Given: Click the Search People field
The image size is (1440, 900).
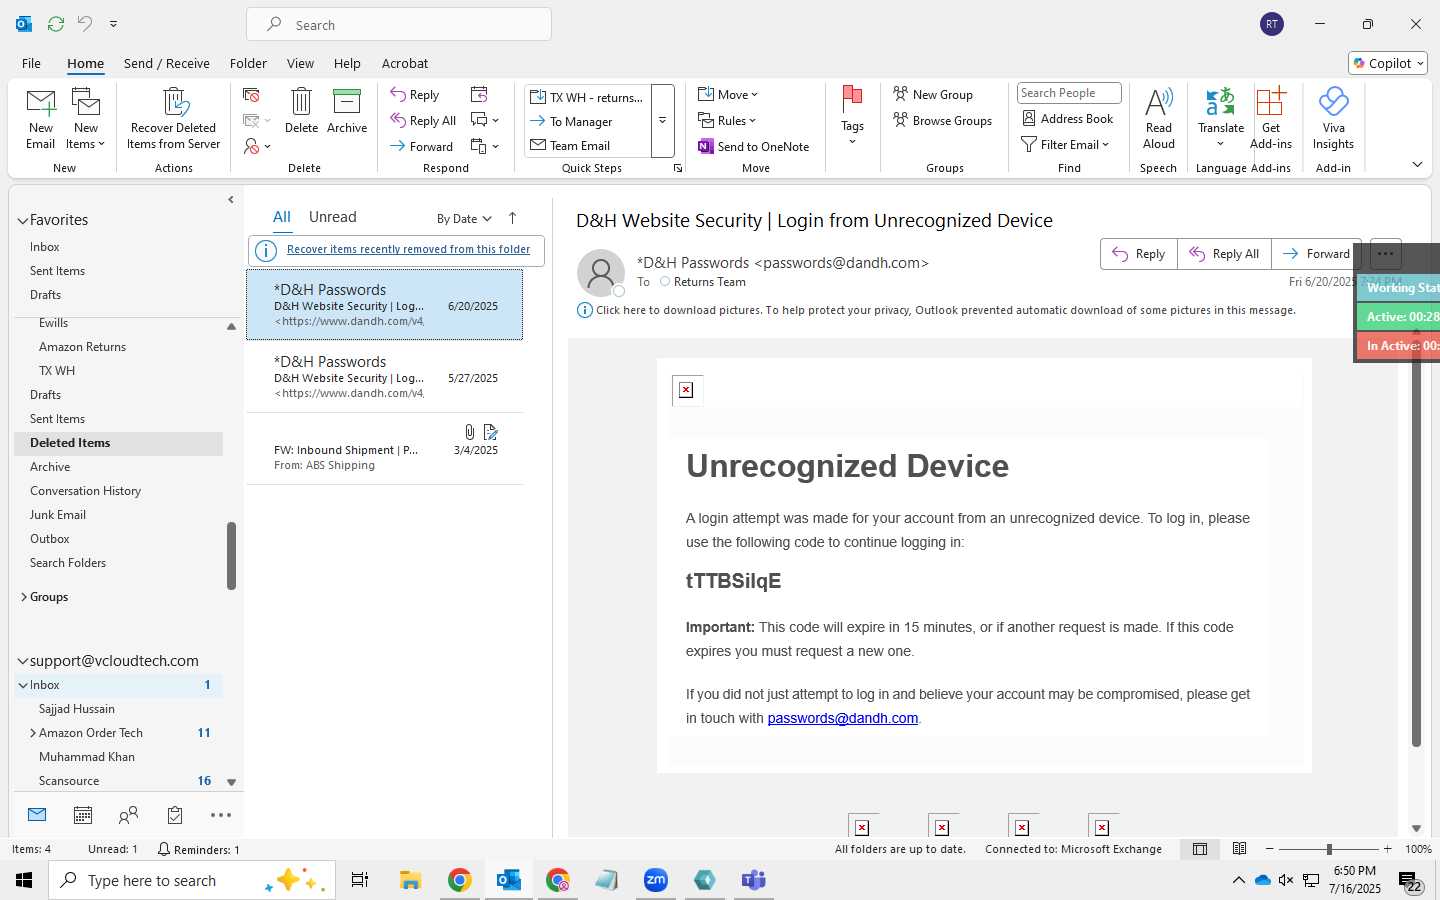Looking at the screenshot, I should pyautogui.click(x=1069, y=93).
